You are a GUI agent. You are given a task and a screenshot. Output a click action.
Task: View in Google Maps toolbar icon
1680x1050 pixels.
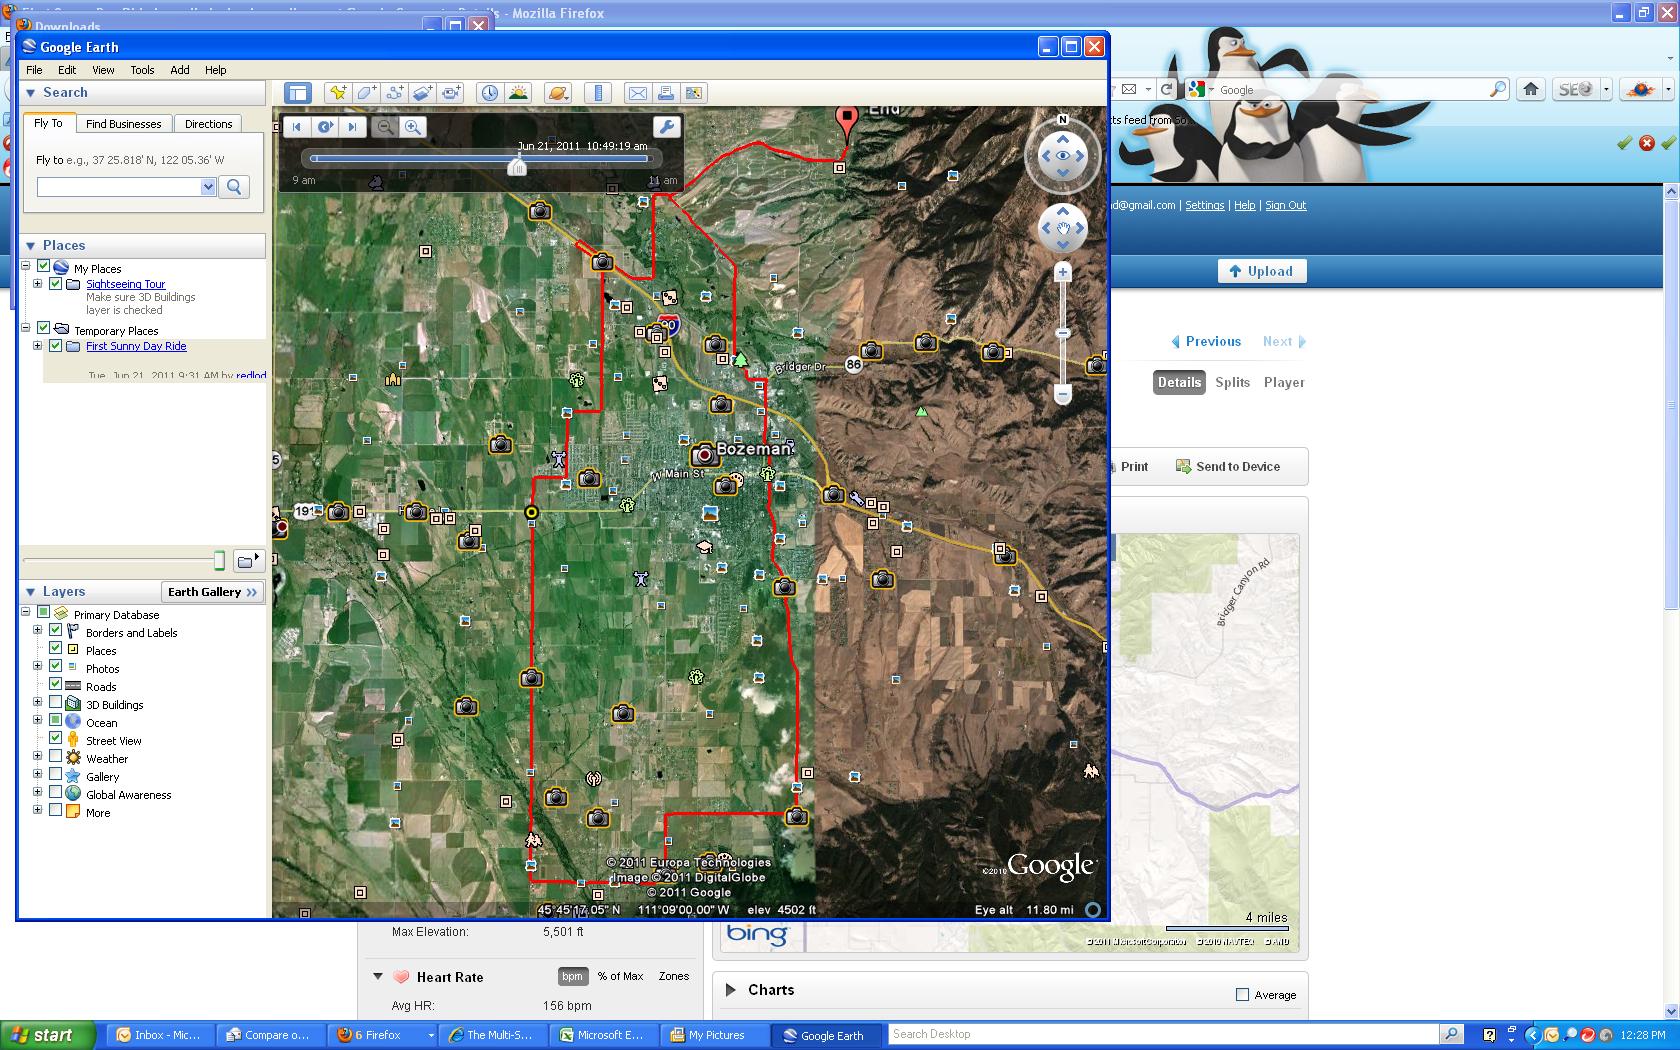coord(694,93)
